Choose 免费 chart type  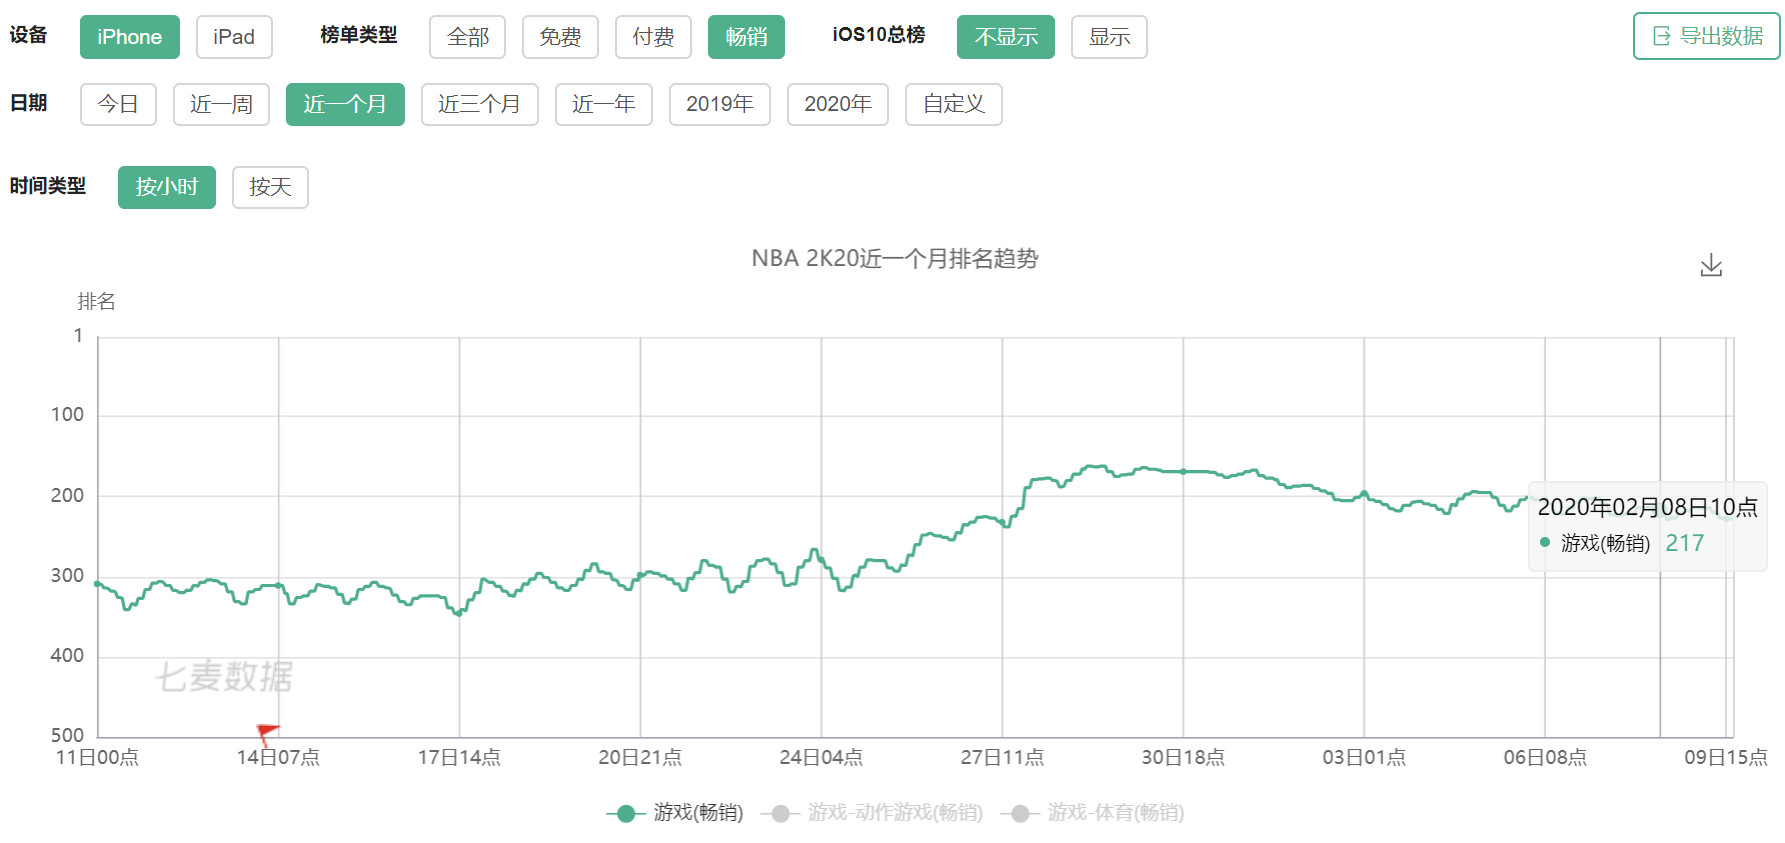tap(560, 37)
